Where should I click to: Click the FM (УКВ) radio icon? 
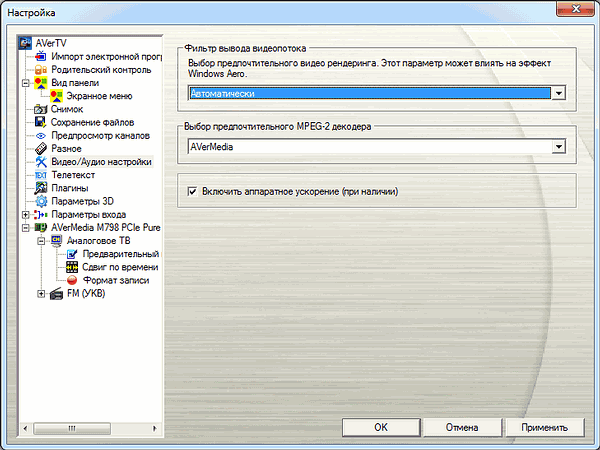(x=56, y=293)
